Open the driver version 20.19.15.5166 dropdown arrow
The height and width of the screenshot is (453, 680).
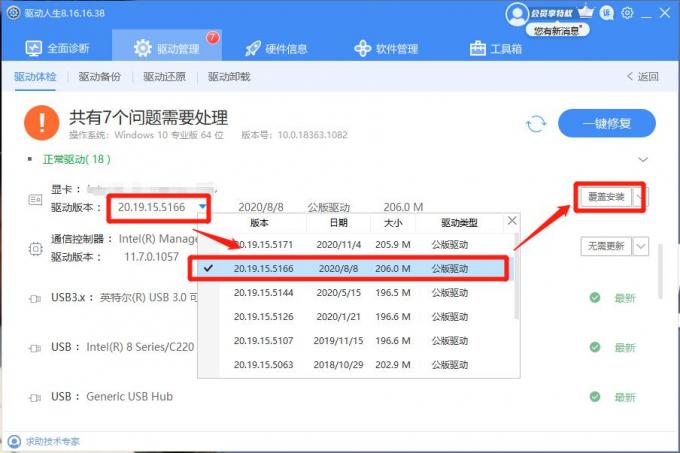pos(202,207)
